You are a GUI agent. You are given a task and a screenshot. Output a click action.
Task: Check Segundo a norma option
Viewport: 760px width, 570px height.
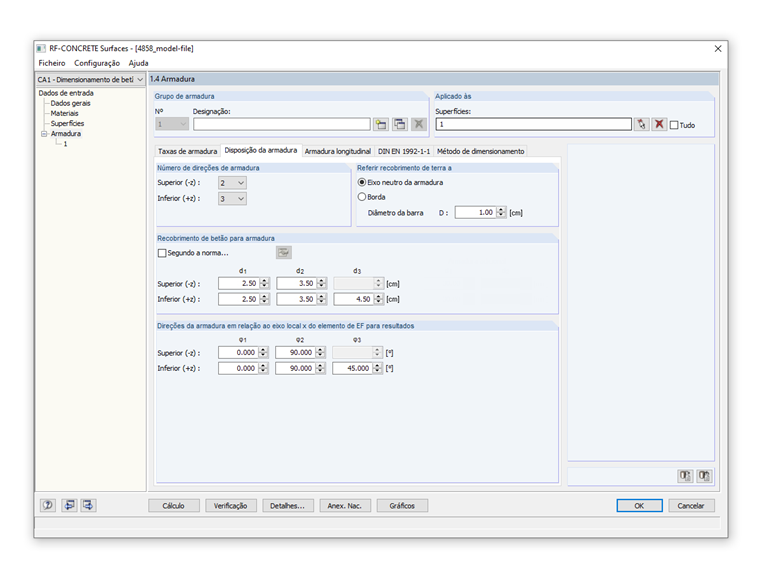(162, 253)
